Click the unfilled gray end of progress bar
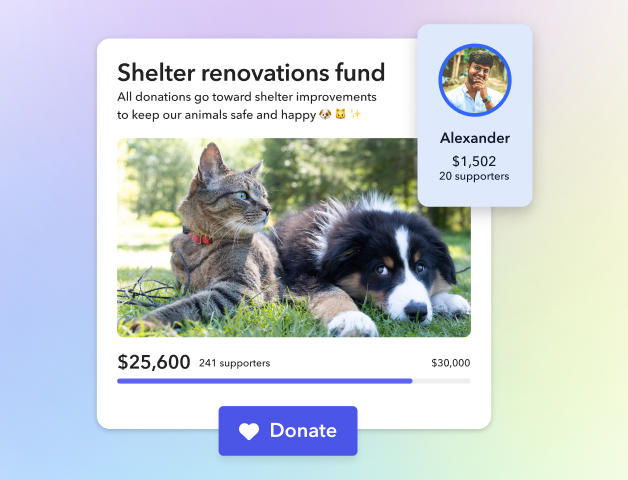This screenshot has height=480, width=628. coord(442,381)
